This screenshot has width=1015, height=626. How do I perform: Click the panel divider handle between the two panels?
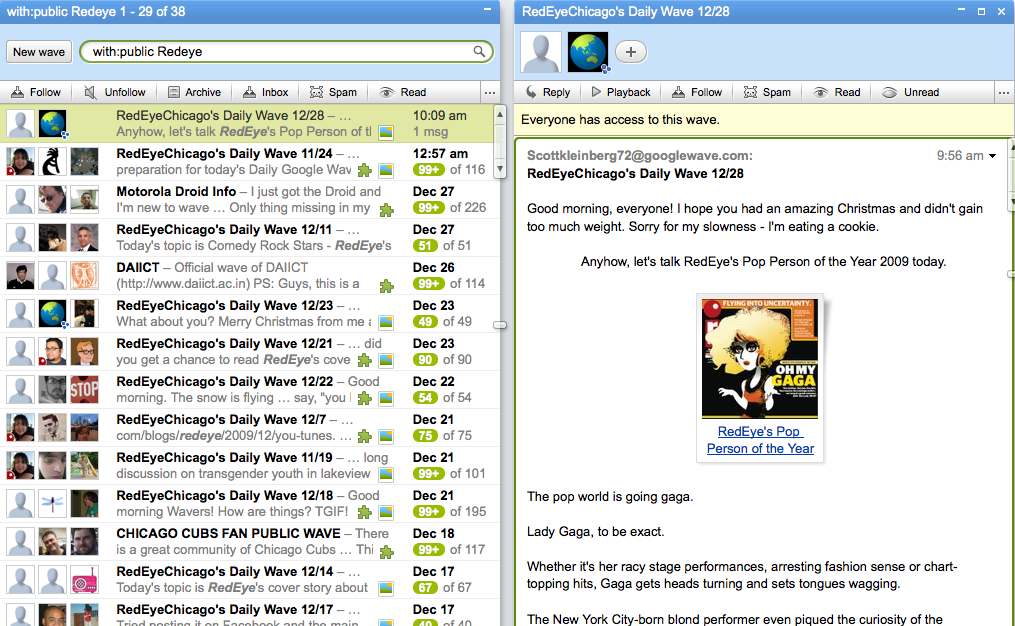[x=500, y=325]
